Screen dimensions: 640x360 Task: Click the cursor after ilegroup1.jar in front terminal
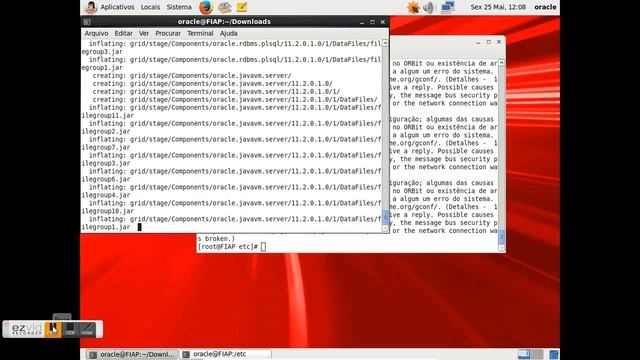pyautogui.click(x=139, y=227)
